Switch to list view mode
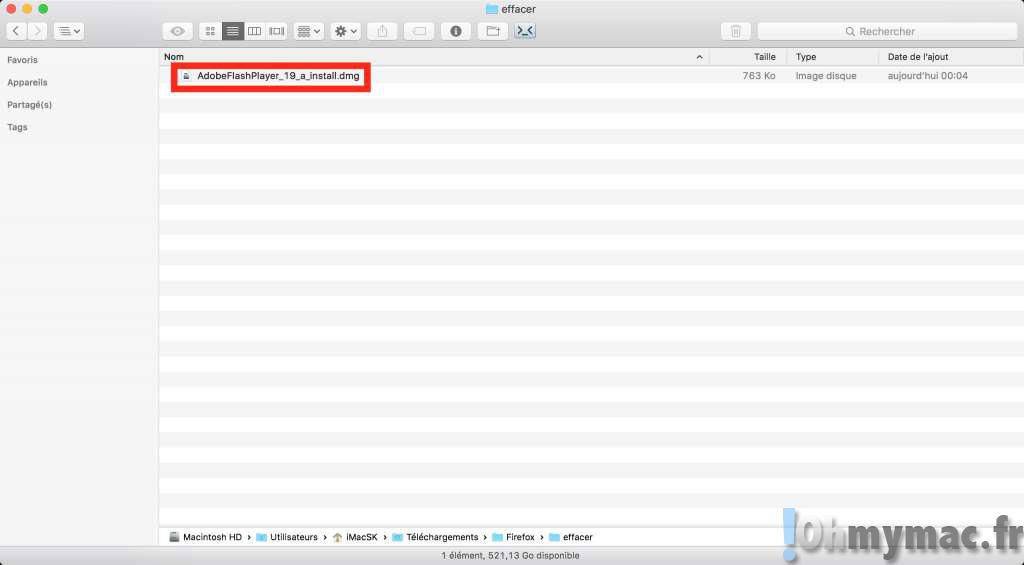 point(232,31)
